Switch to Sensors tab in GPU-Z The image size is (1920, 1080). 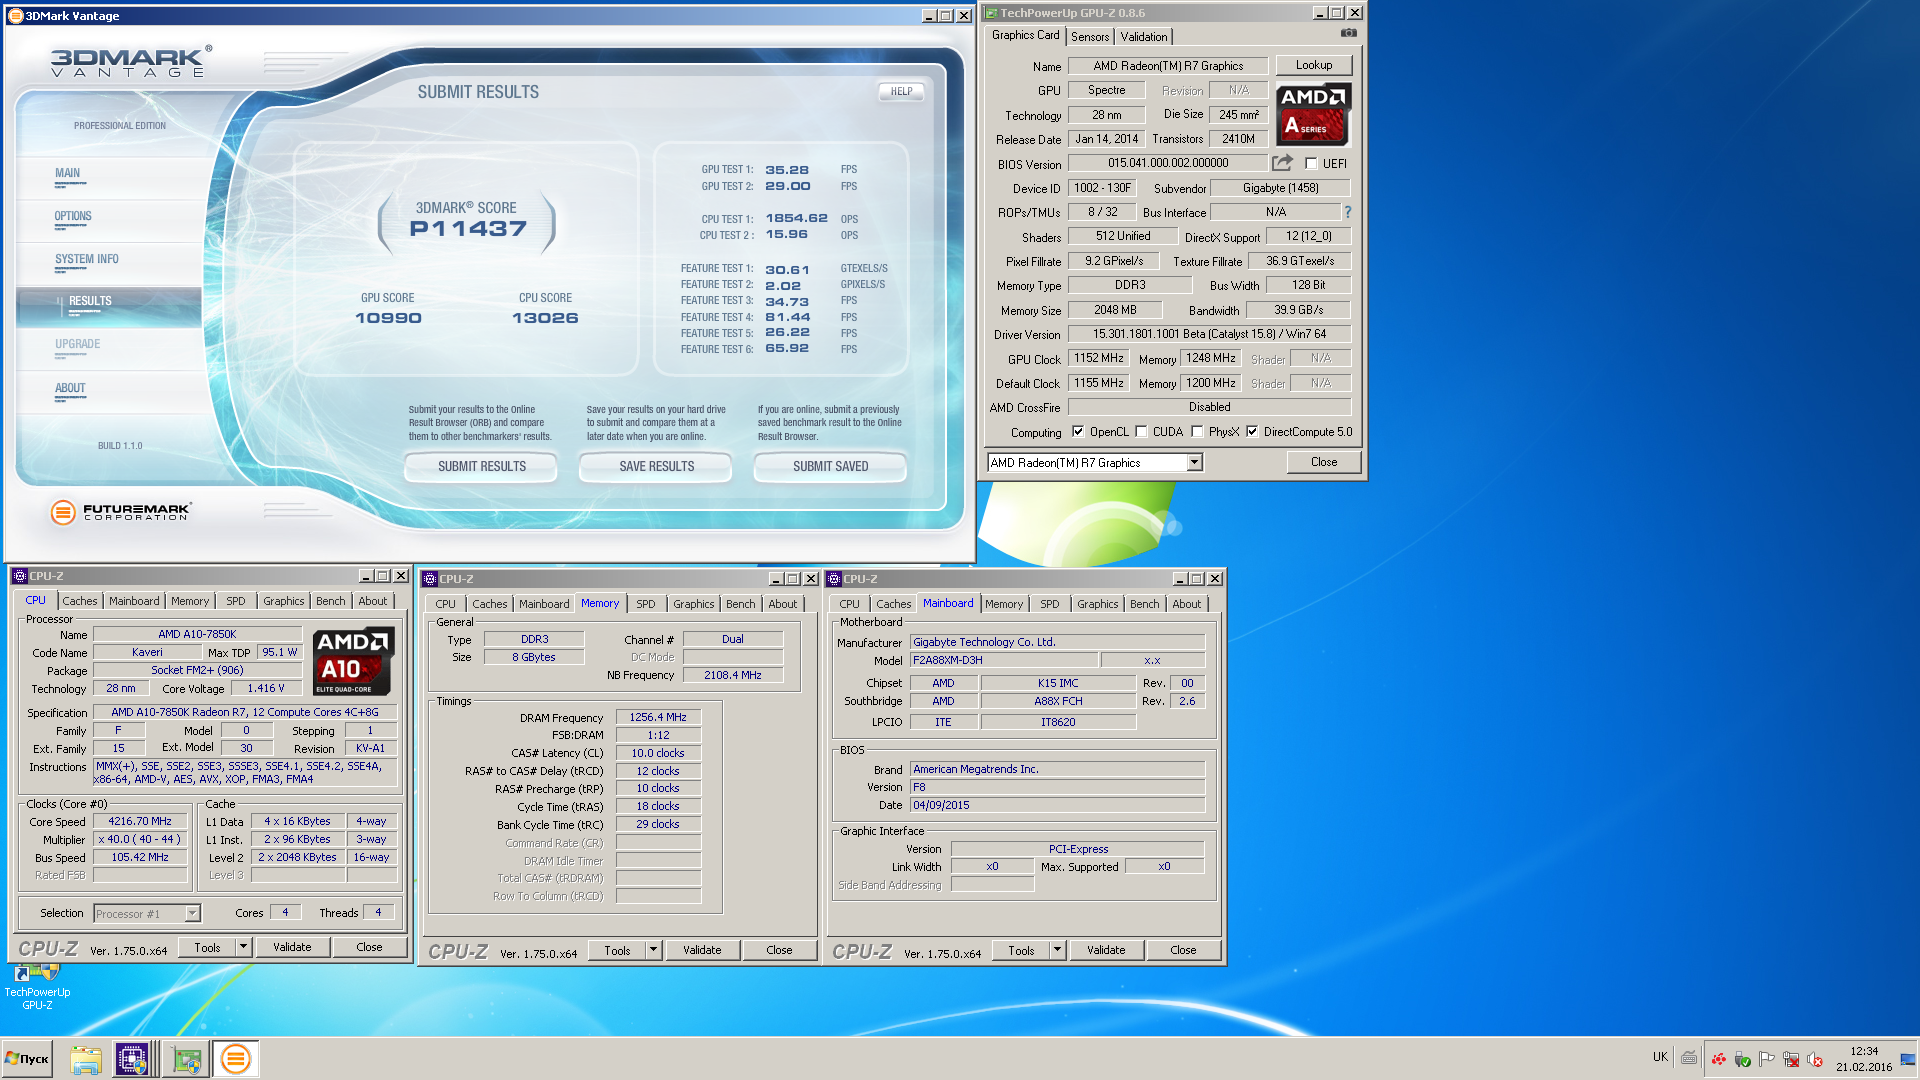click(x=1090, y=37)
